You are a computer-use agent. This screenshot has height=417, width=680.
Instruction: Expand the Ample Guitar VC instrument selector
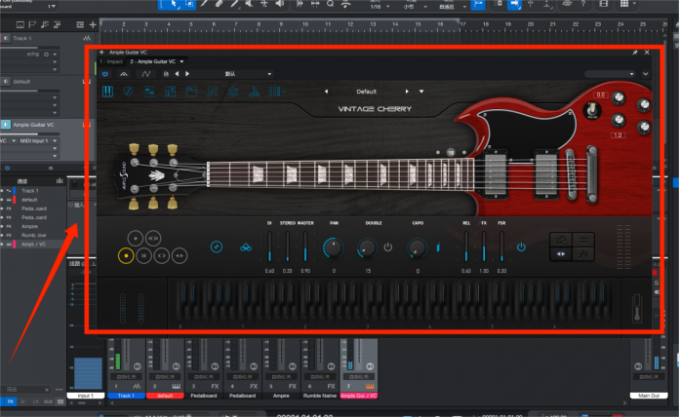[179, 62]
